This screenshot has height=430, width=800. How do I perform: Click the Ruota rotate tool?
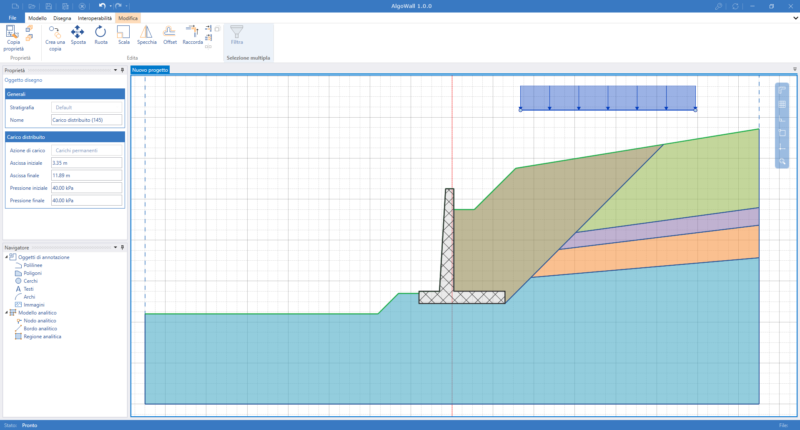click(101, 35)
